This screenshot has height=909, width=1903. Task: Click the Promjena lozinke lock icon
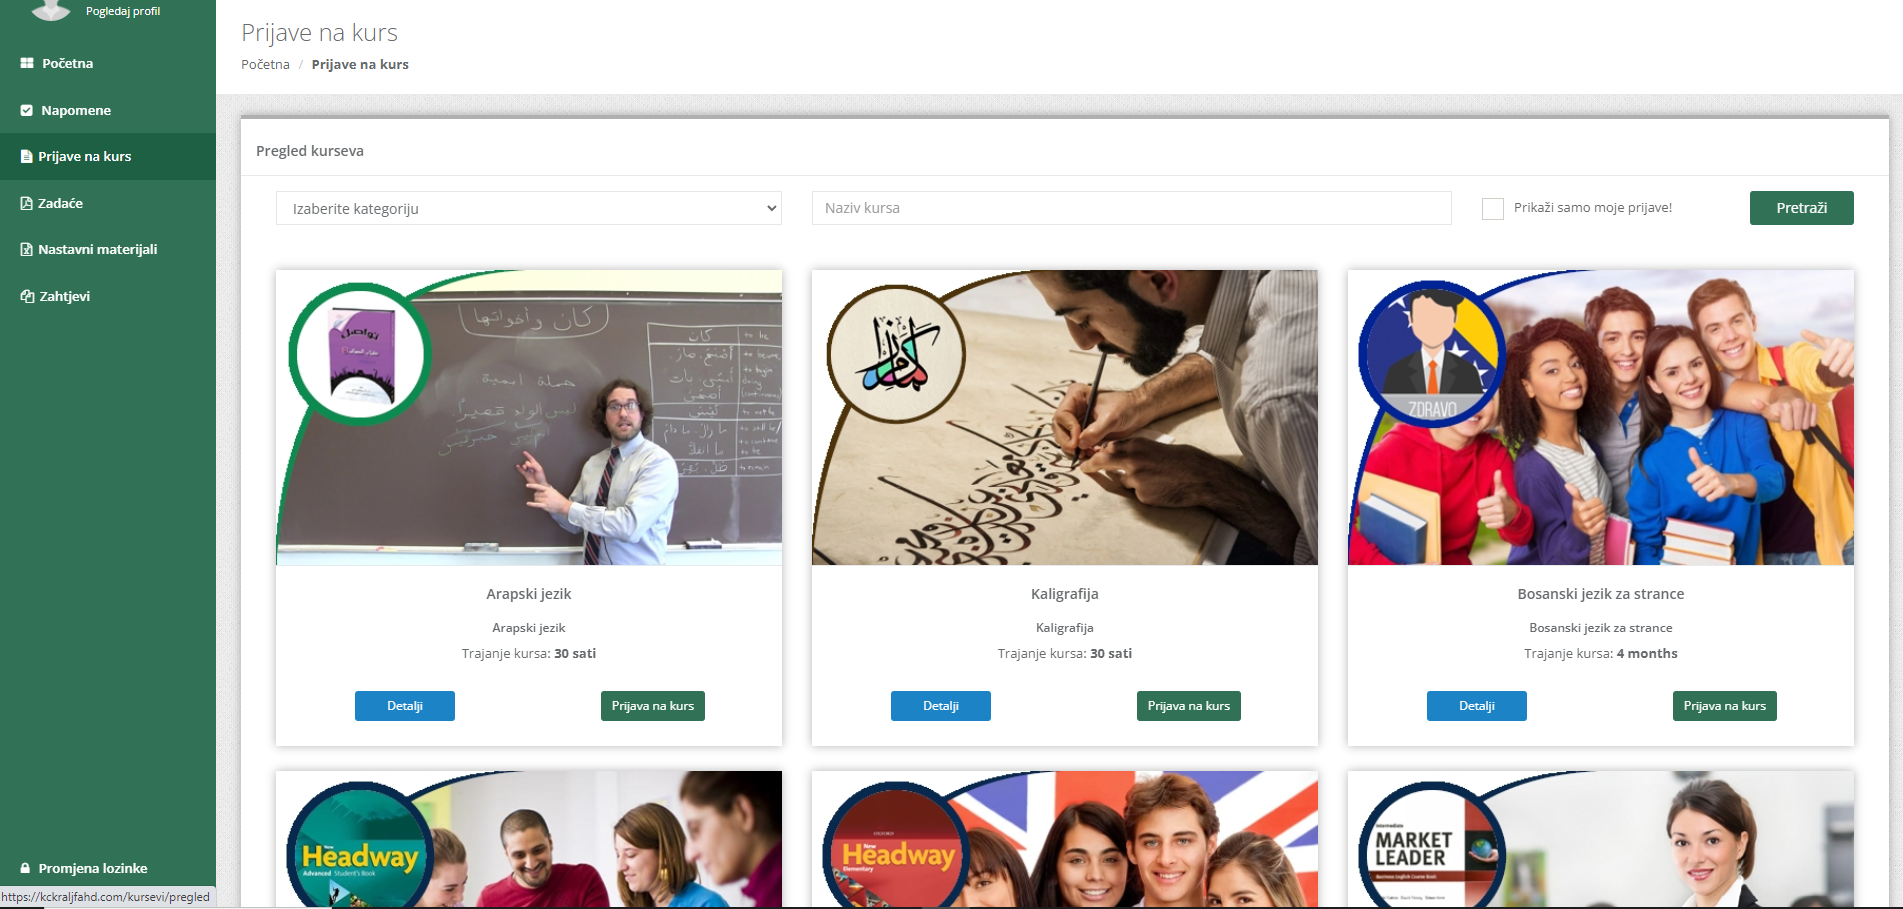coord(26,868)
